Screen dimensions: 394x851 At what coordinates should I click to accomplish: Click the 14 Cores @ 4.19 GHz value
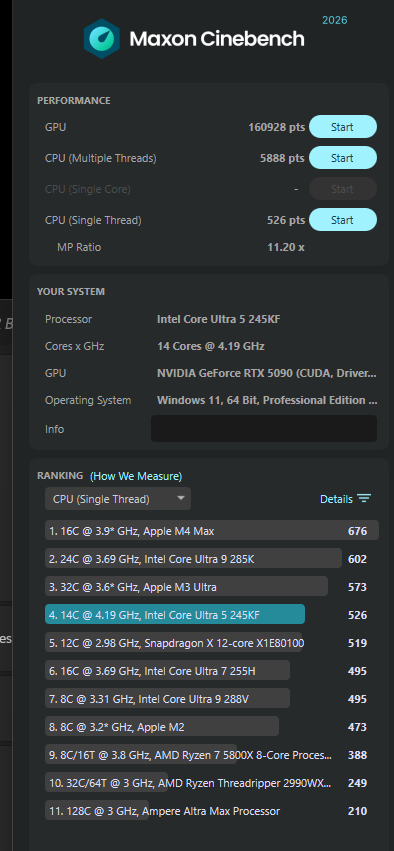211,346
